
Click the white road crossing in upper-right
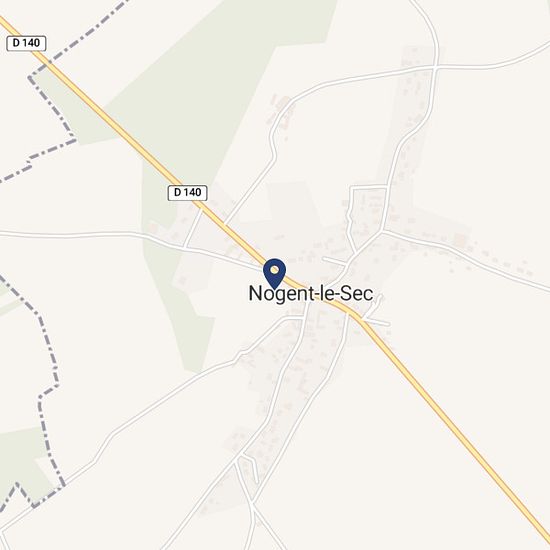click(x=435, y=66)
